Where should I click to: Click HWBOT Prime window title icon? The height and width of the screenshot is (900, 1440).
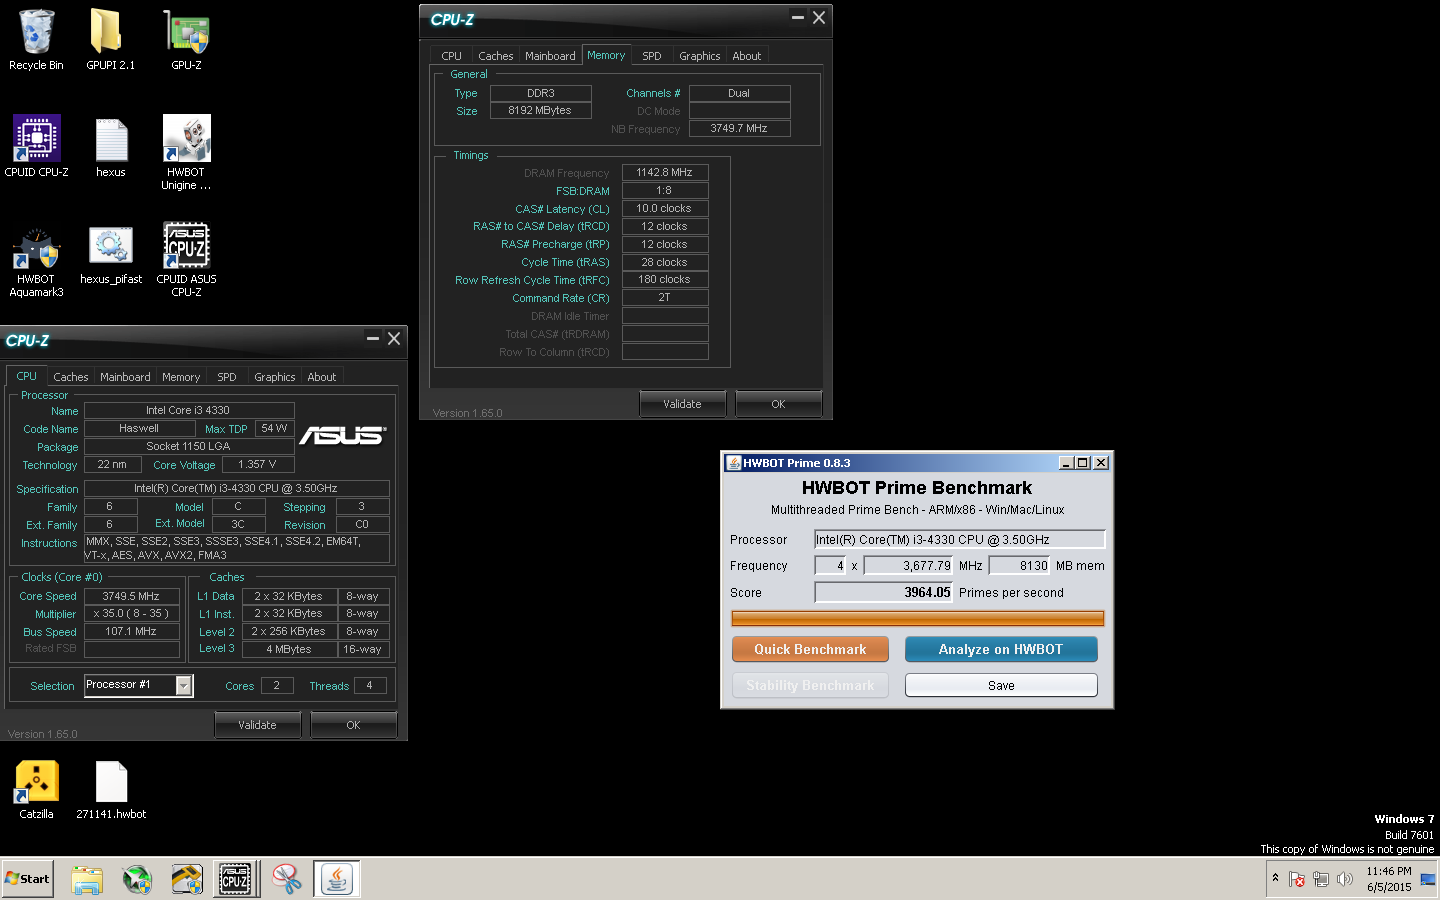[733, 463]
